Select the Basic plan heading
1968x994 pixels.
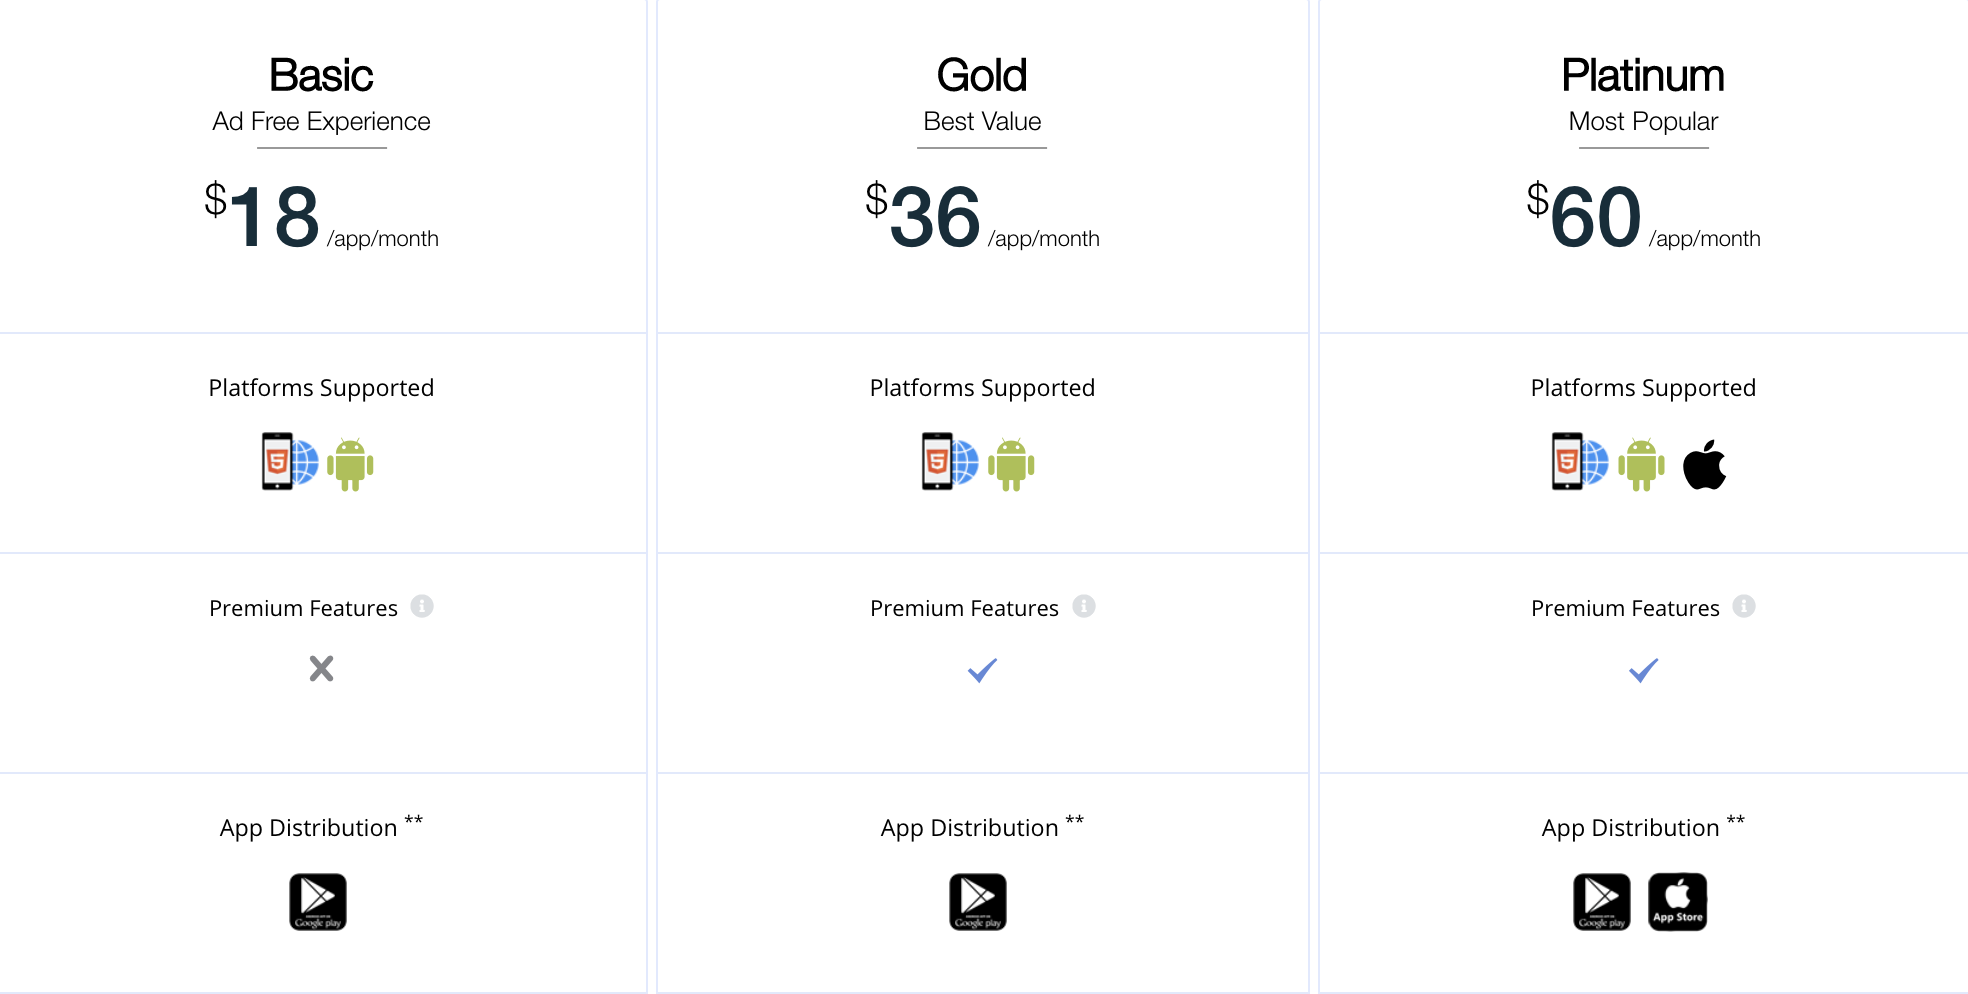(321, 75)
